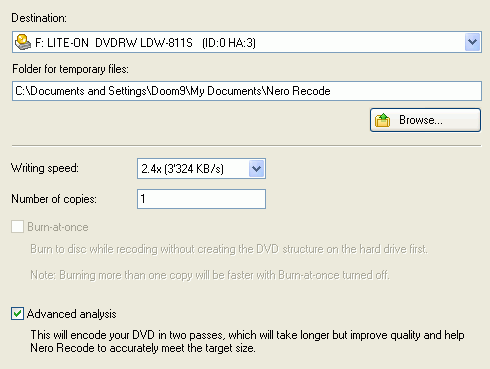Click the 'Writing speed:' label

point(45,168)
